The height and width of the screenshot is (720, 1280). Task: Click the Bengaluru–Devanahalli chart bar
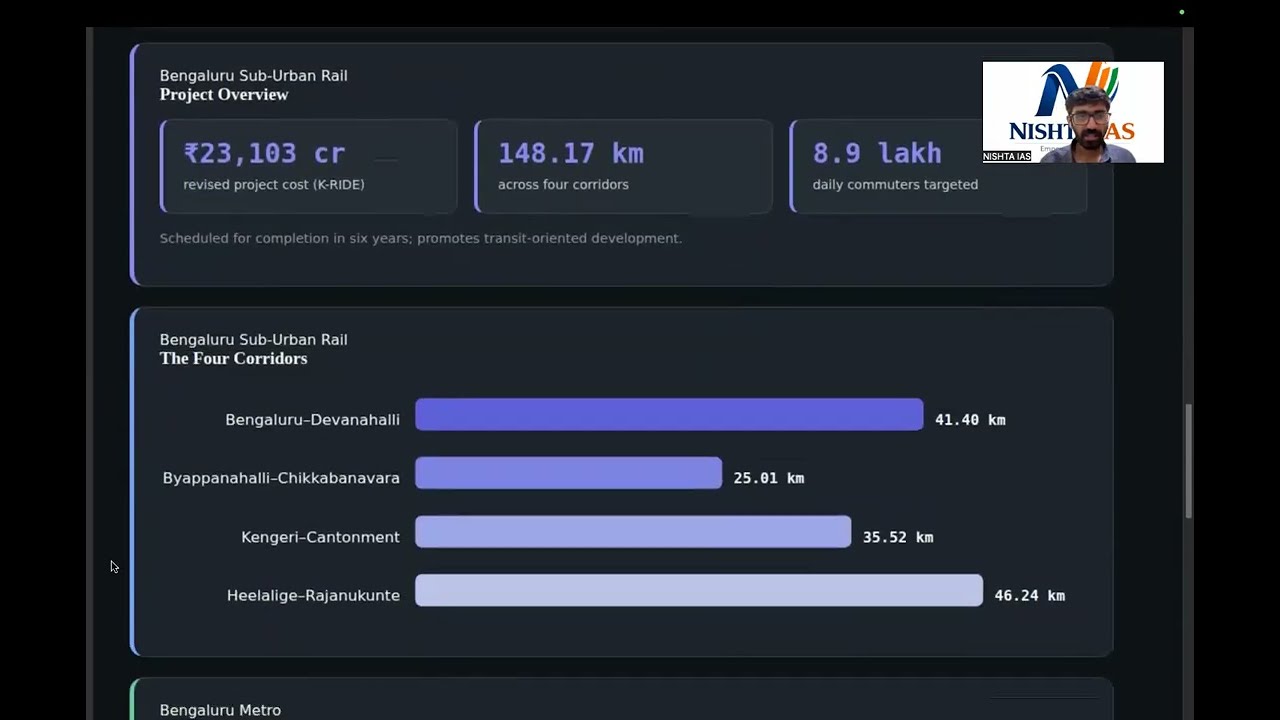click(x=669, y=415)
